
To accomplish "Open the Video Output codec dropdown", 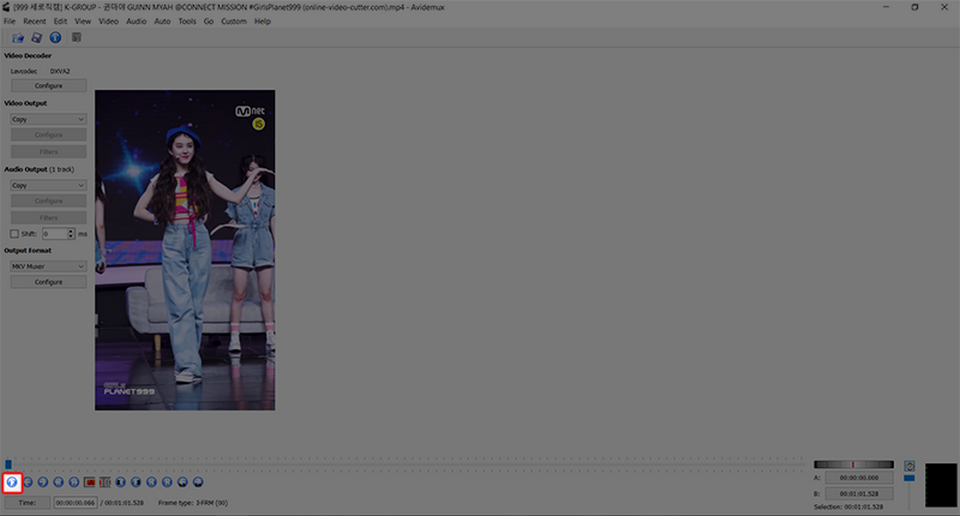I will click(x=48, y=119).
